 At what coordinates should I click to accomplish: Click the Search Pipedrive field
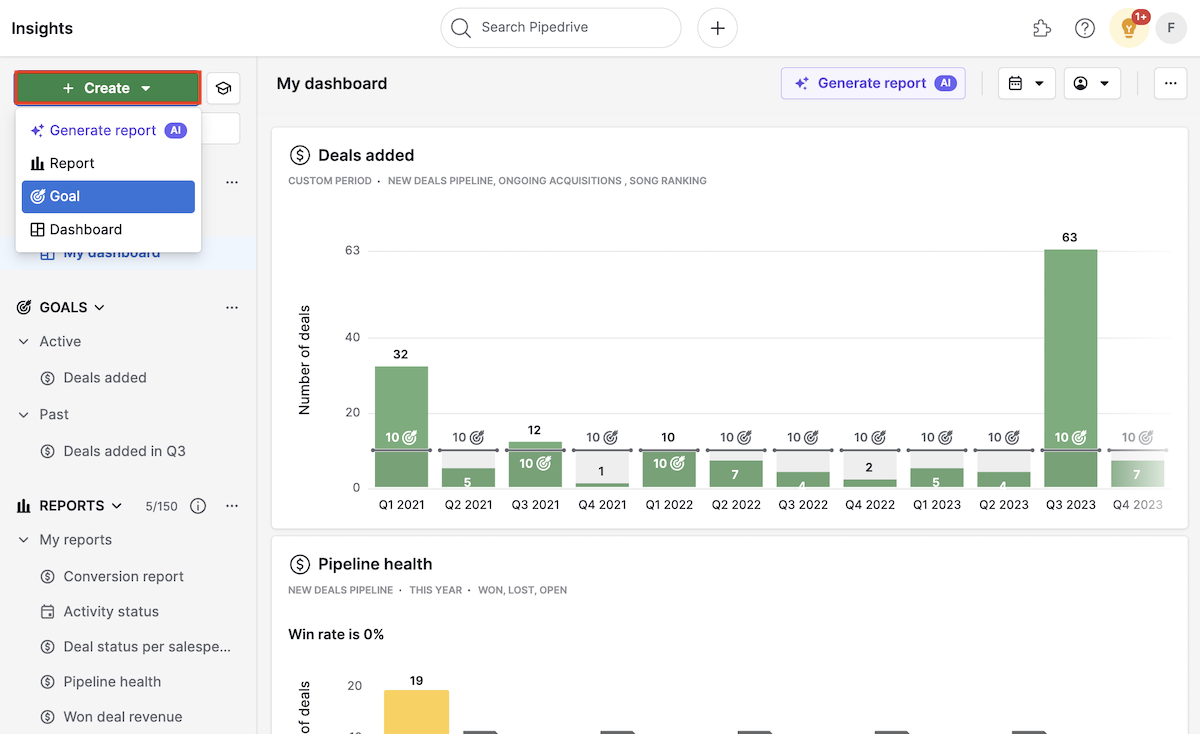pos(561,28)
